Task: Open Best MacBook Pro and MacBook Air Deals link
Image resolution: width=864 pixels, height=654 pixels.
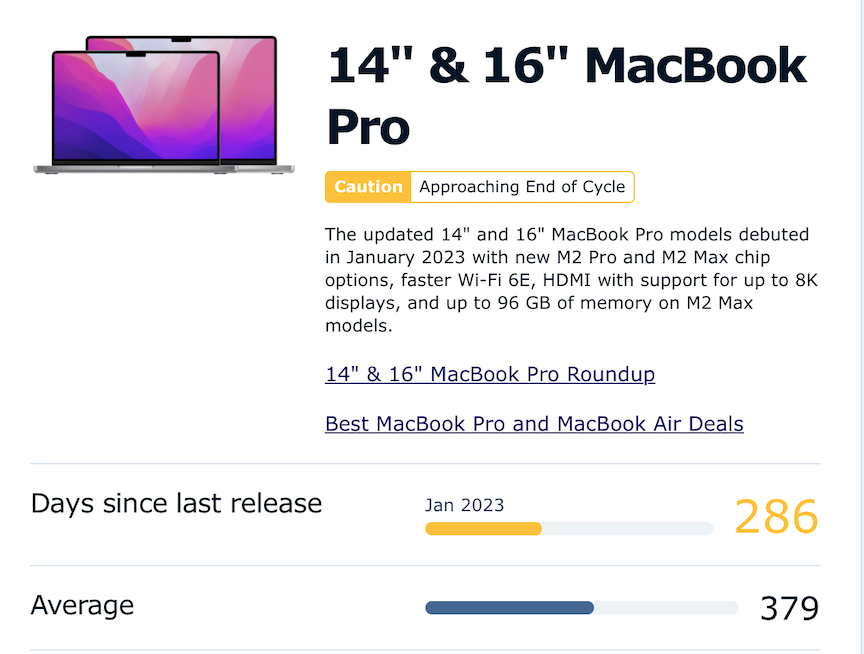Action: [x=534, y=424]
